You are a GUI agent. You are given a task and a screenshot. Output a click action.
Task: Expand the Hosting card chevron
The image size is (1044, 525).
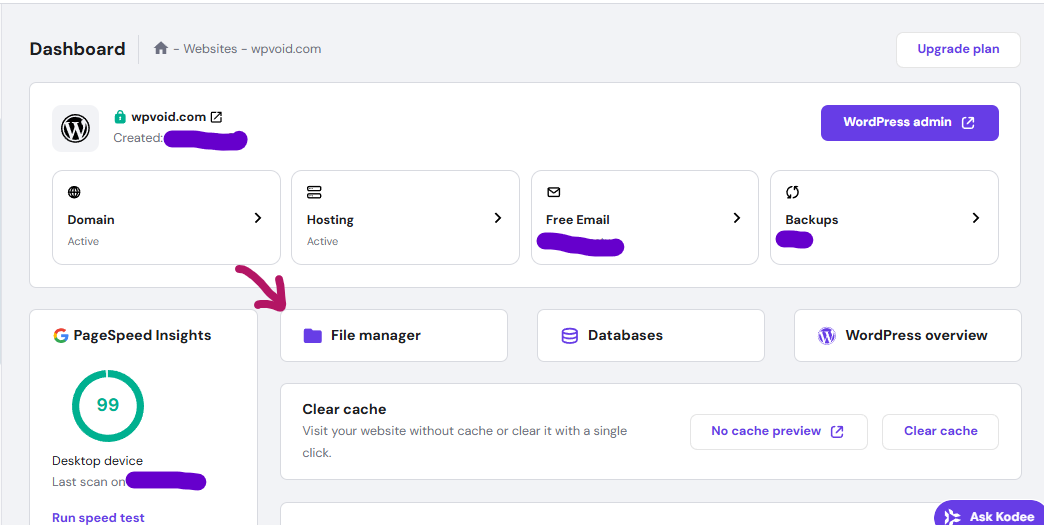(x=497, y=218)
